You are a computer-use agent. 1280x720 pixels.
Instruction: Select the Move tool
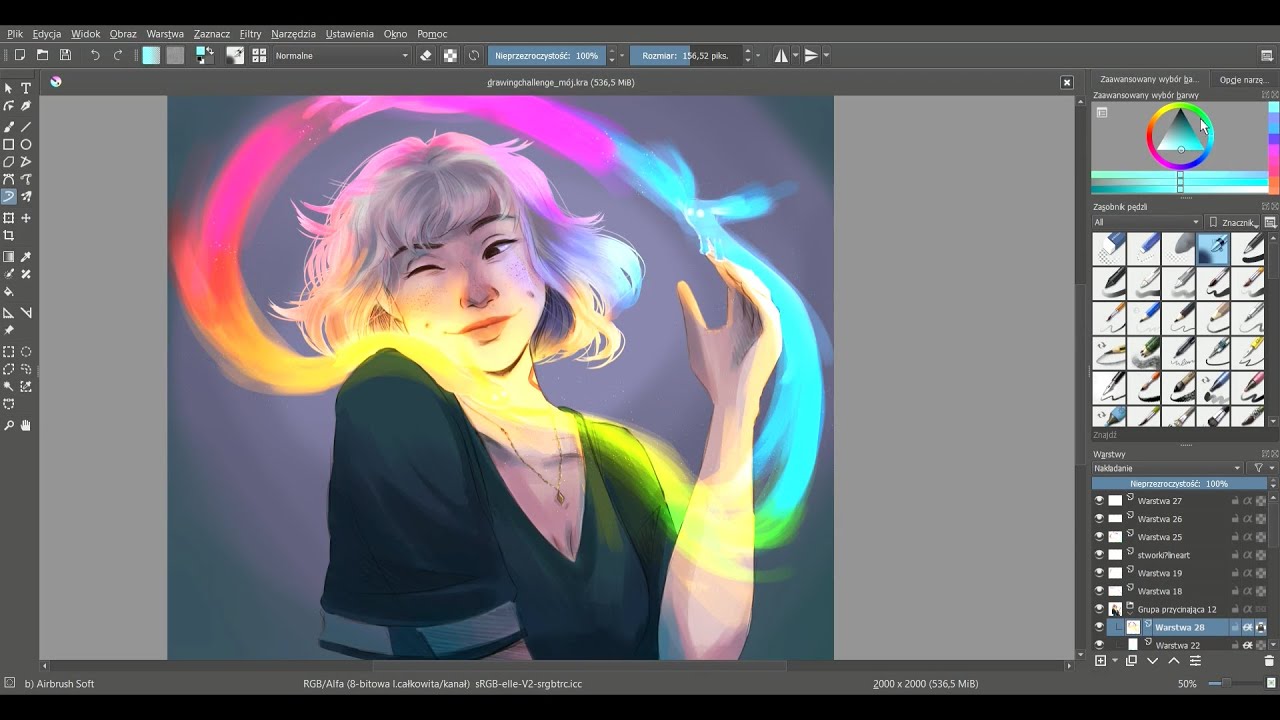26,218
